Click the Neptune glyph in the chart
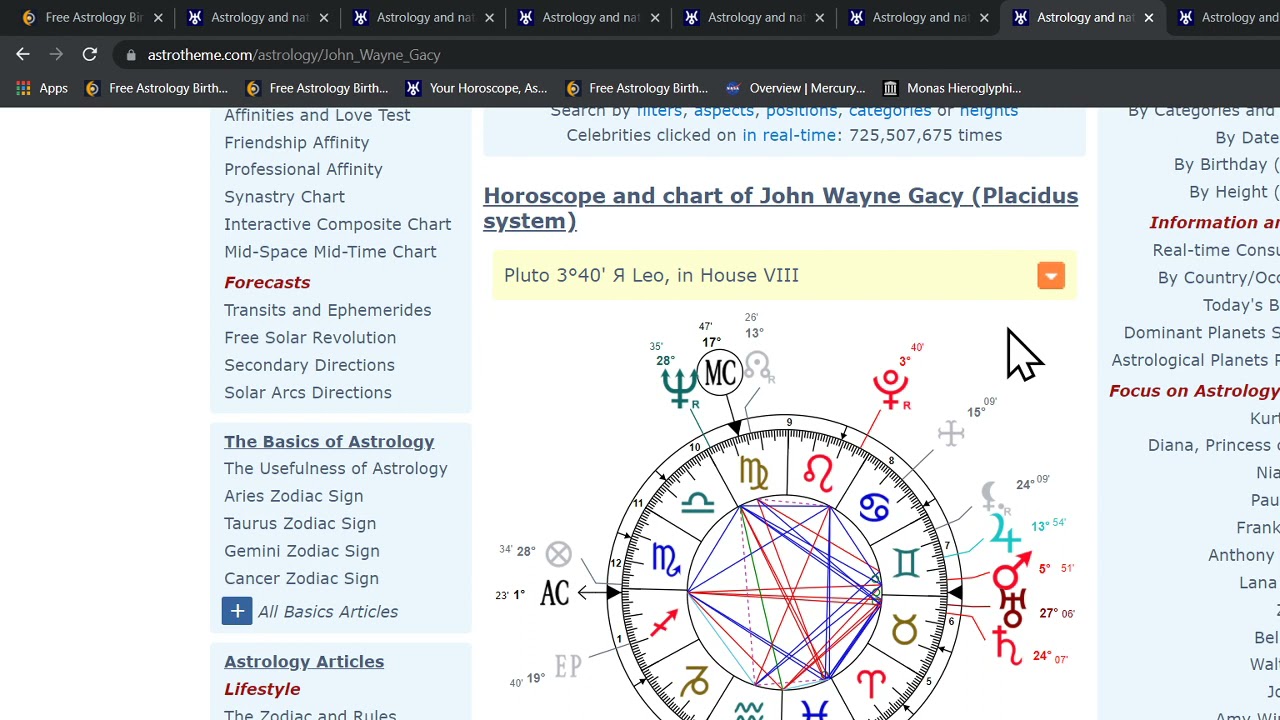Image resolution: width=1280 pixels, height=720 pixels. (x=679, y=386)
